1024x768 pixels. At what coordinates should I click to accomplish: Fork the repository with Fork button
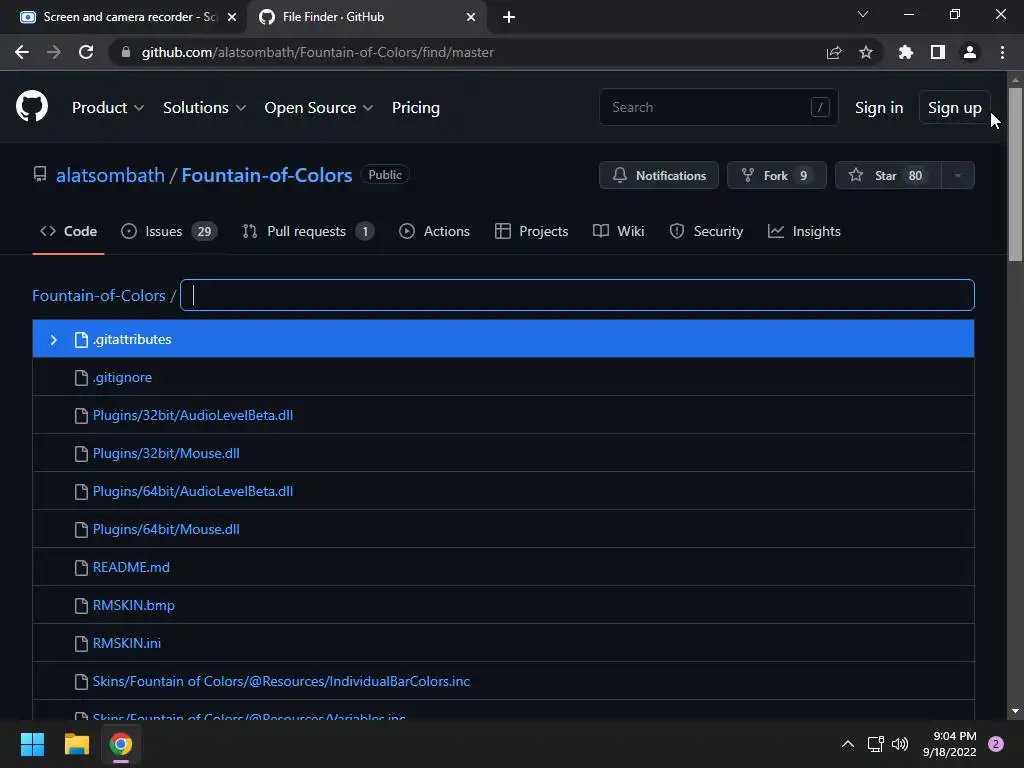(776, 175)
